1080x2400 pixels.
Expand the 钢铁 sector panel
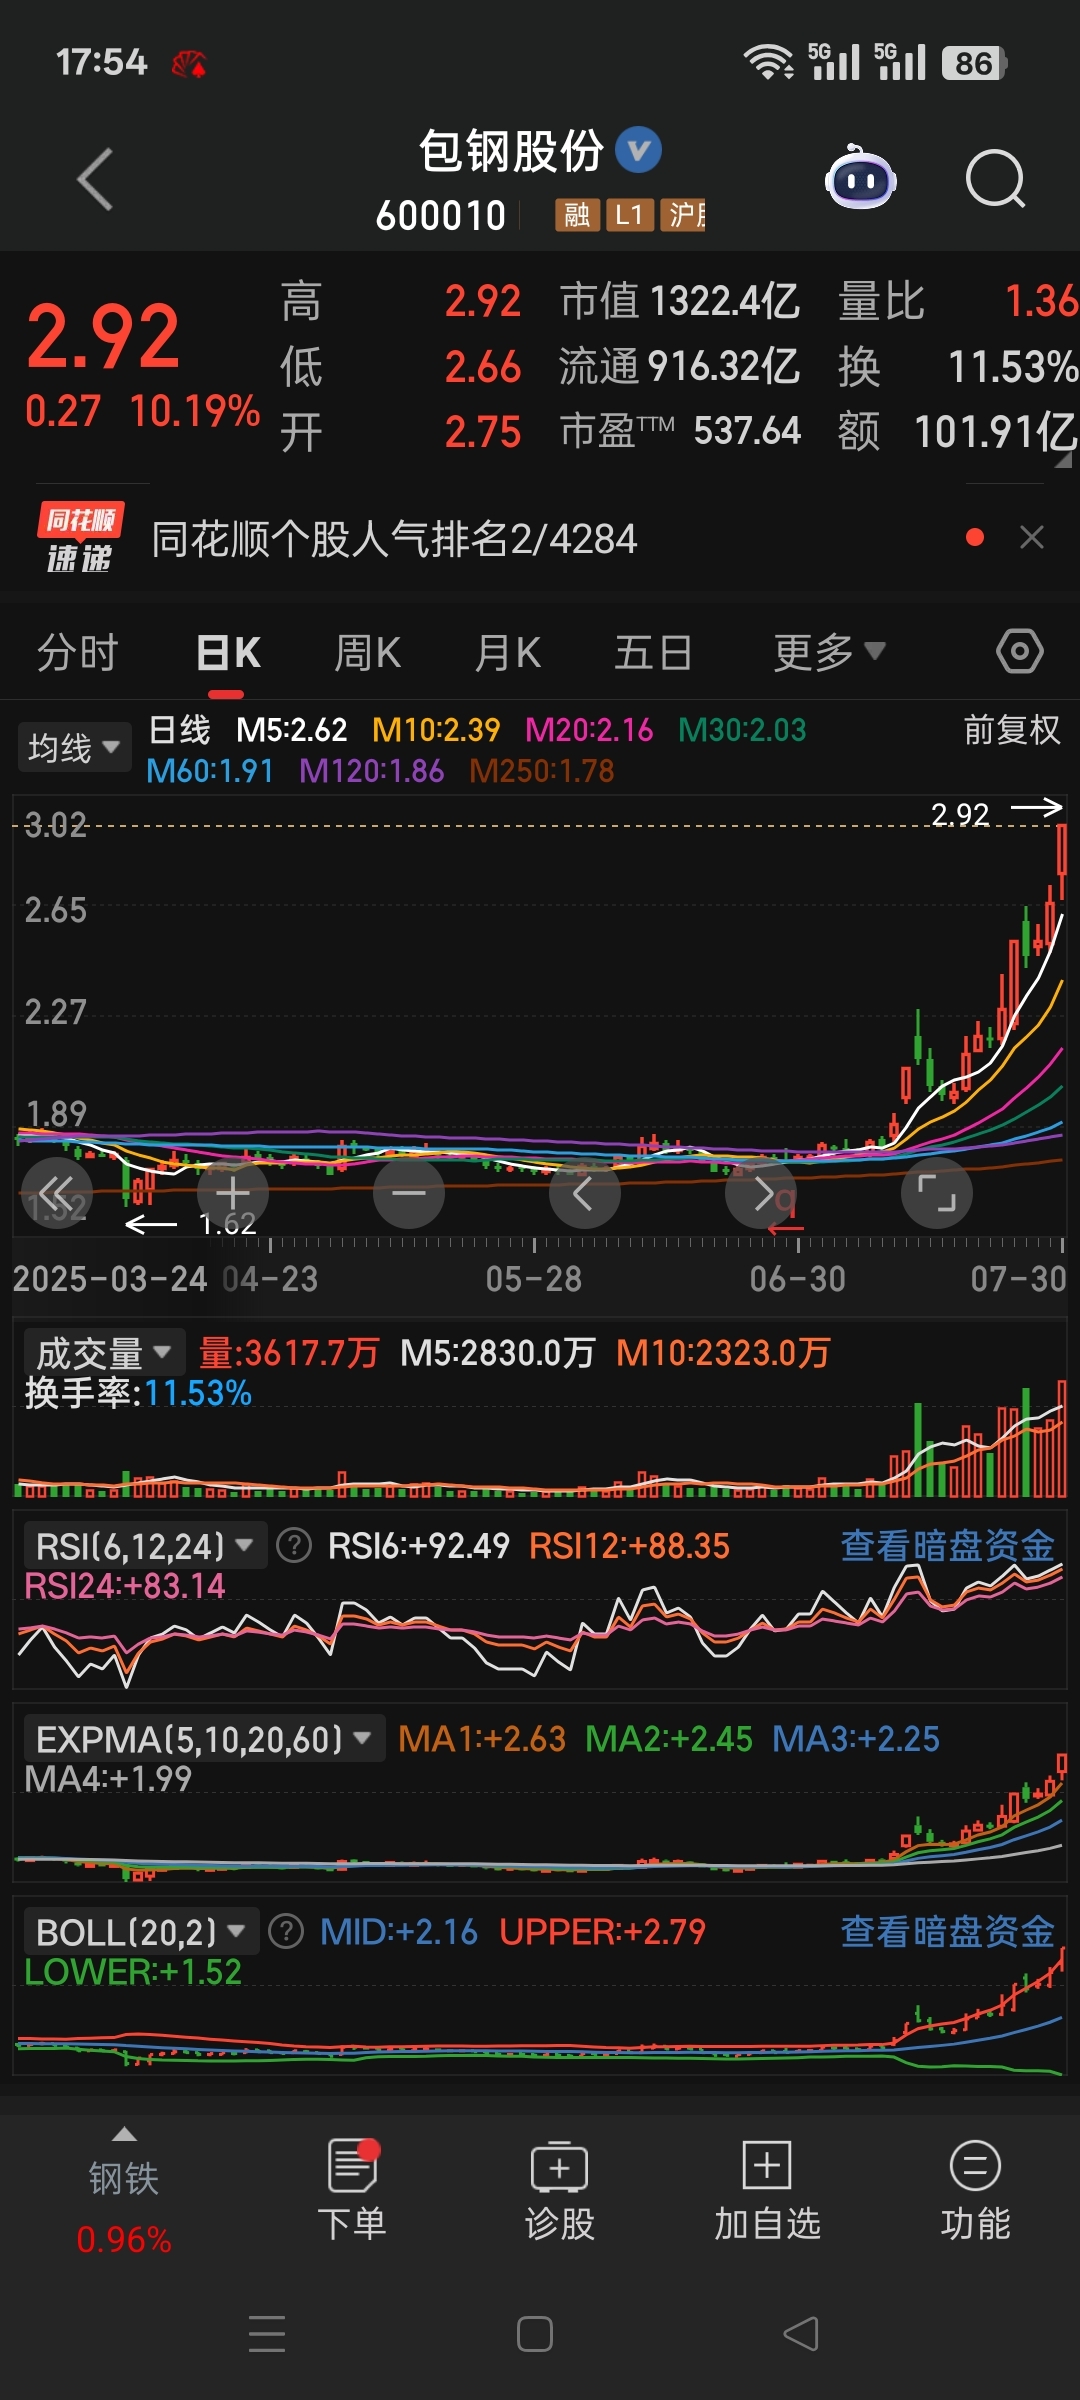click(124, 2189)
